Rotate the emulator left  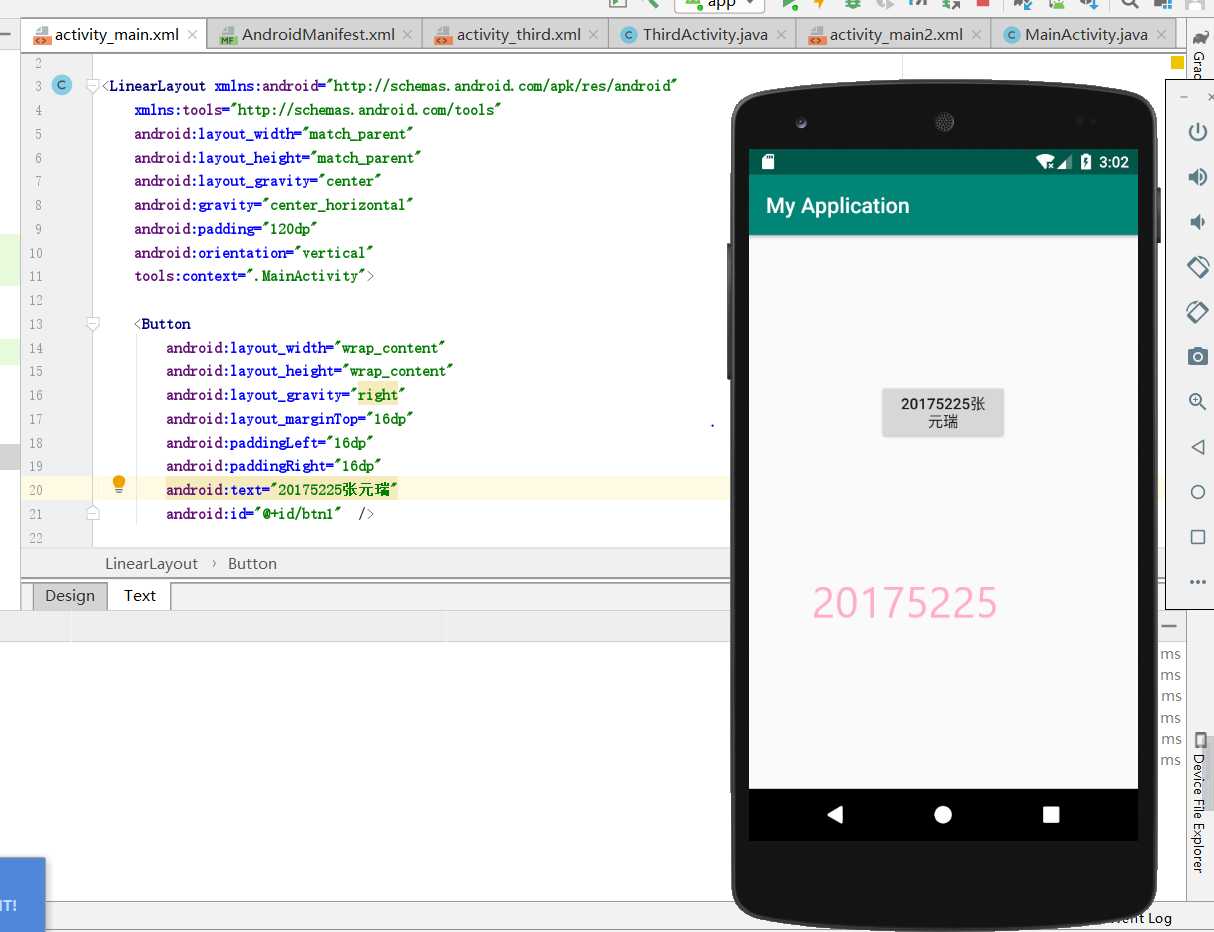[x=1197, y=267]
